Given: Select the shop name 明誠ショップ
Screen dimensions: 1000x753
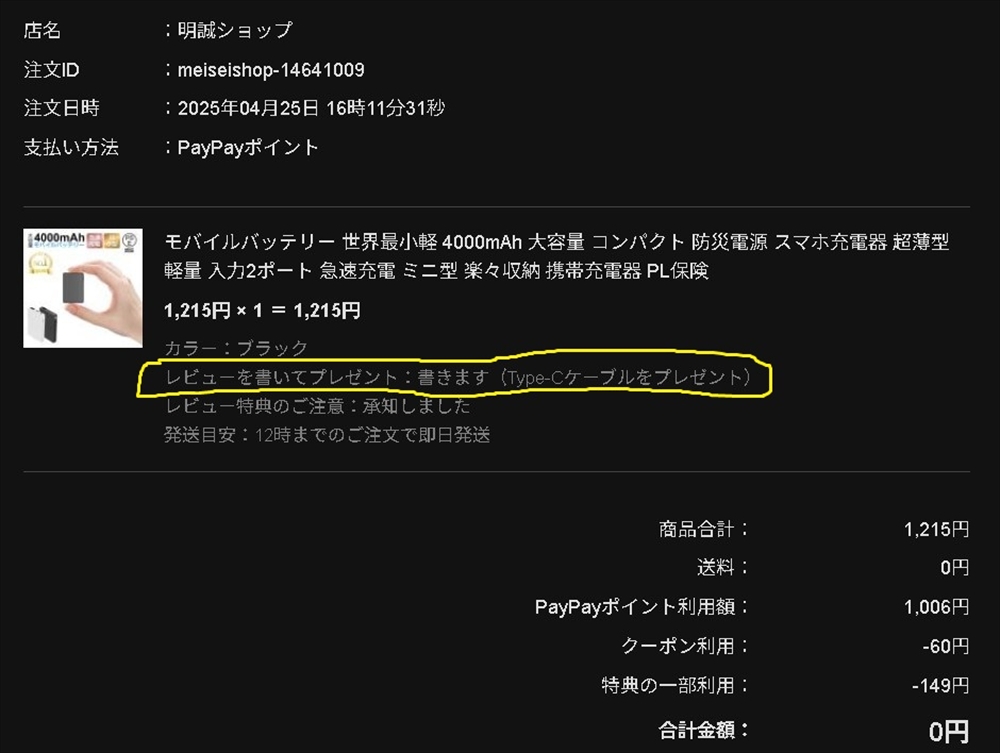Looking at the screenshot, I should 235,30.
